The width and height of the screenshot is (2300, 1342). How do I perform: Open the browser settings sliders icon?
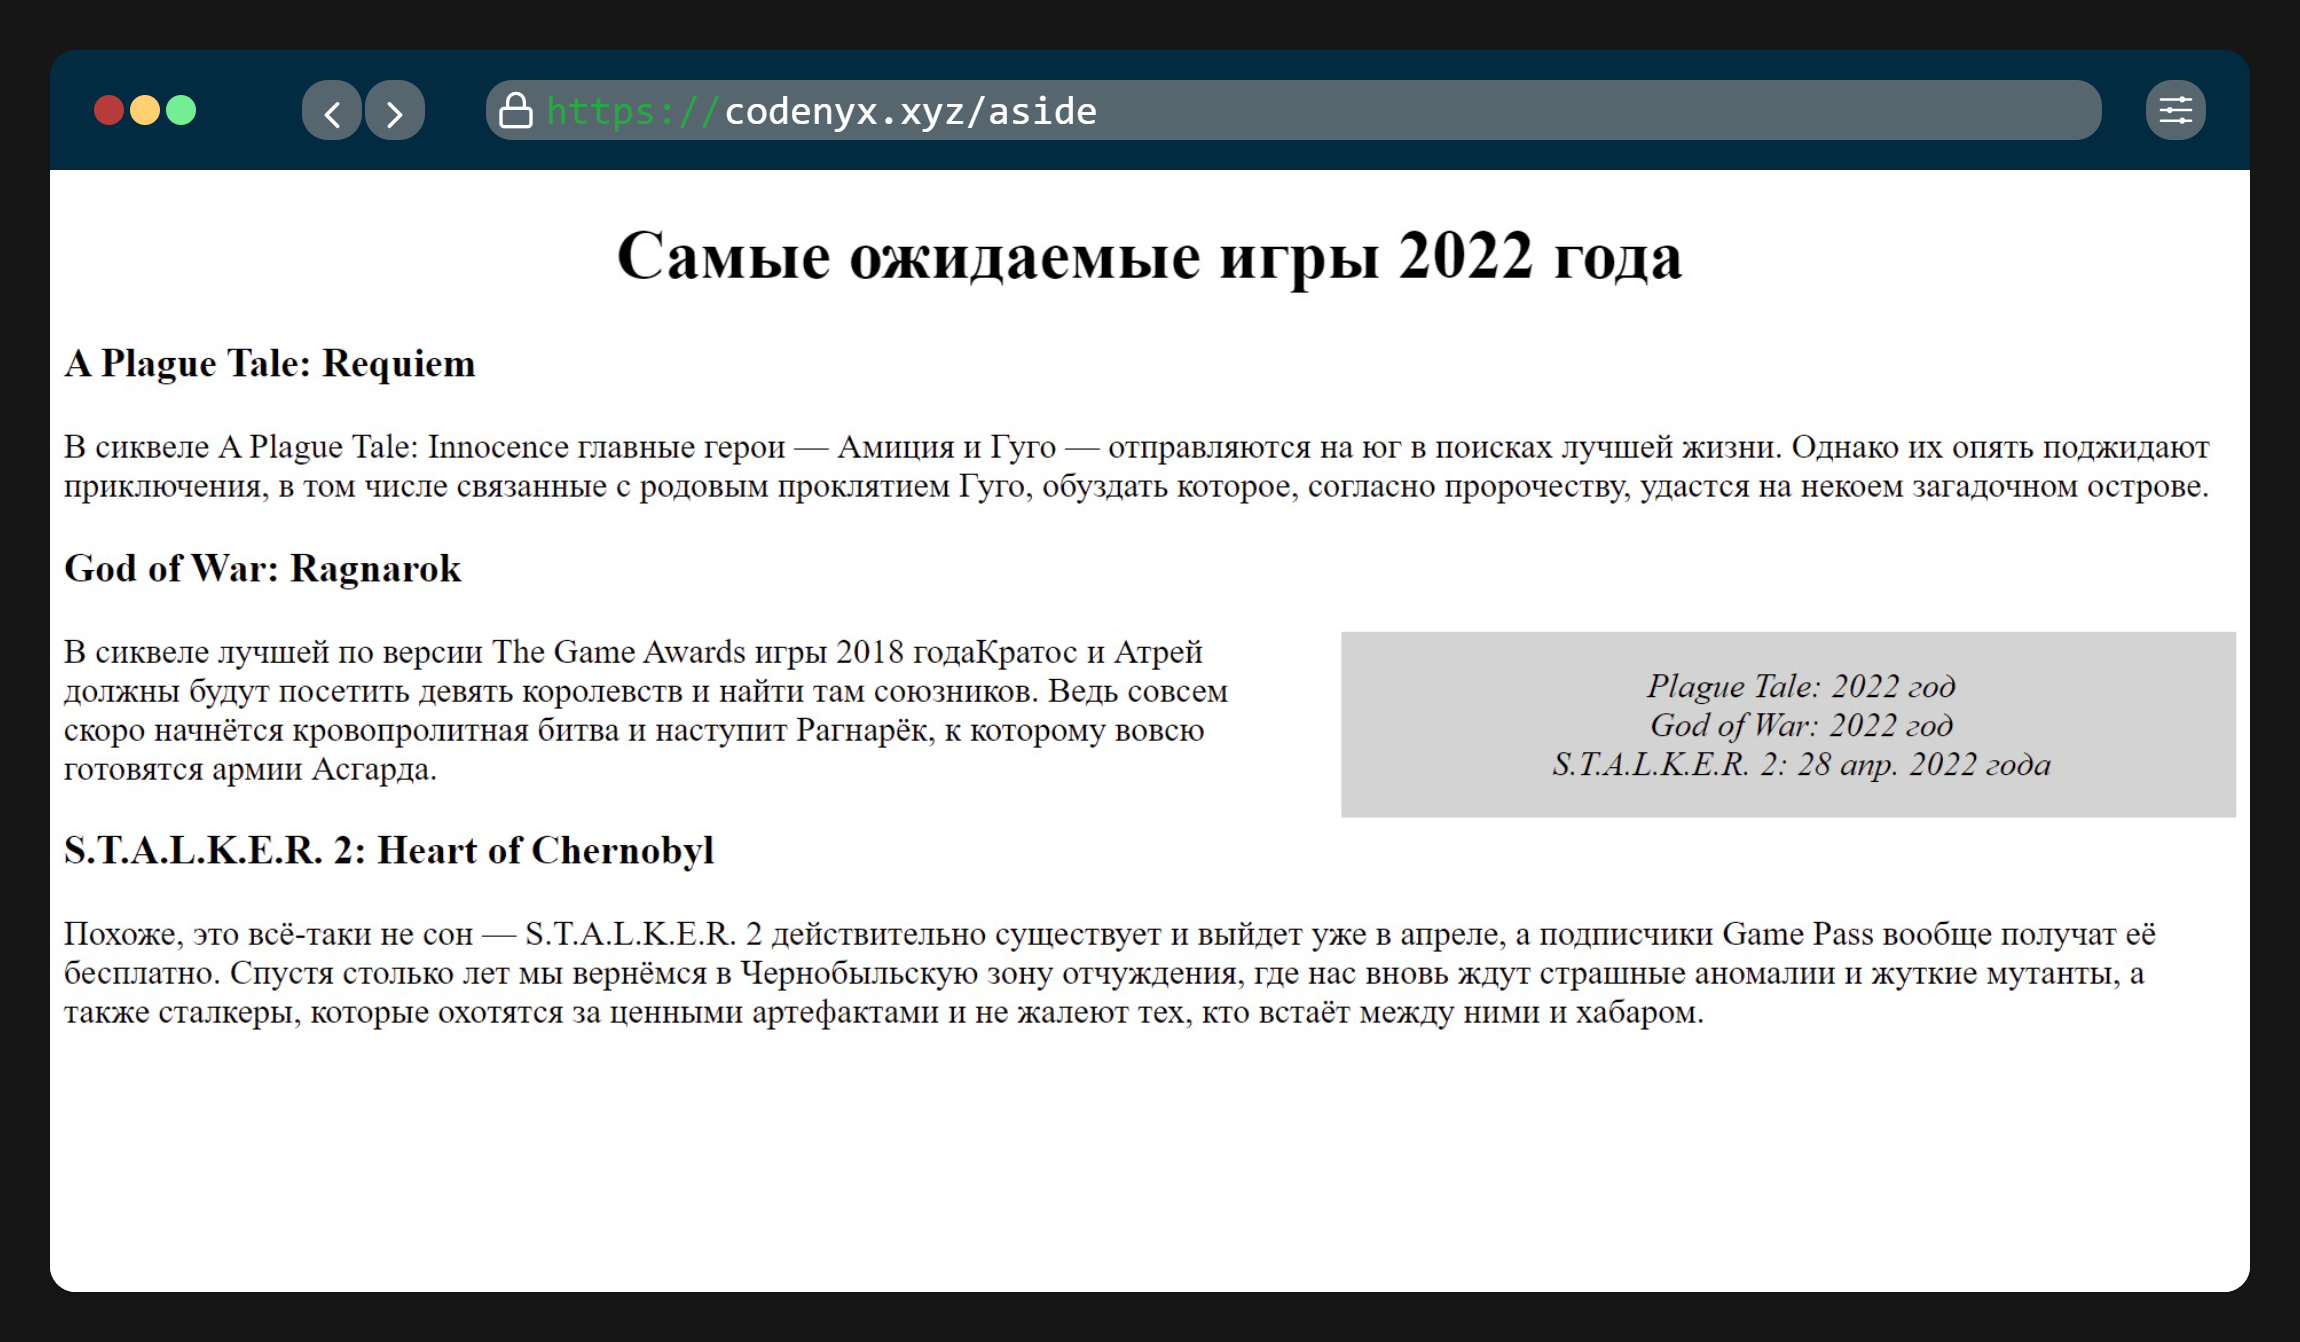pos(2175,110)
